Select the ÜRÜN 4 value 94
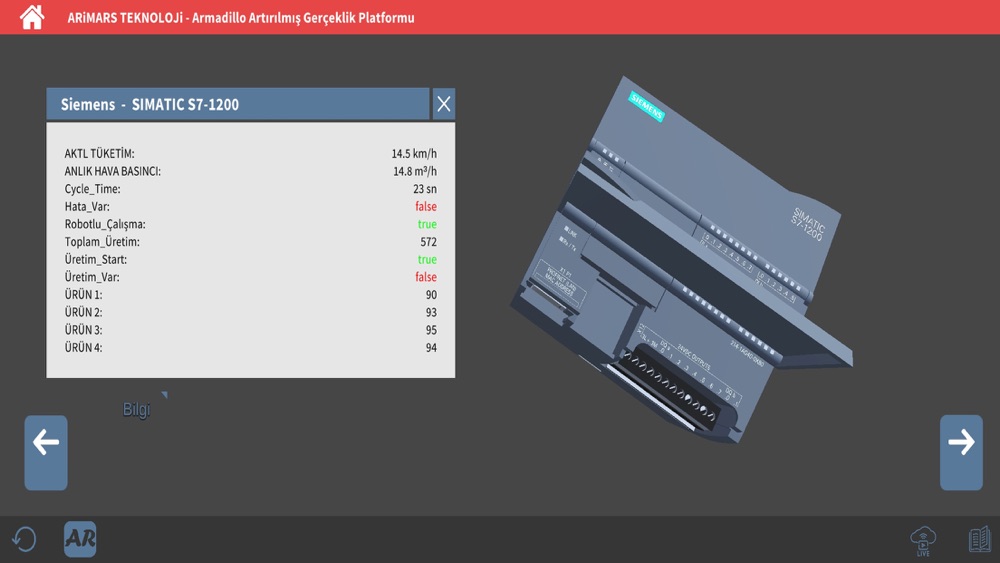The height and width of the screenshot is (563, 1000). pyautogui.click(x=432, y=347)
